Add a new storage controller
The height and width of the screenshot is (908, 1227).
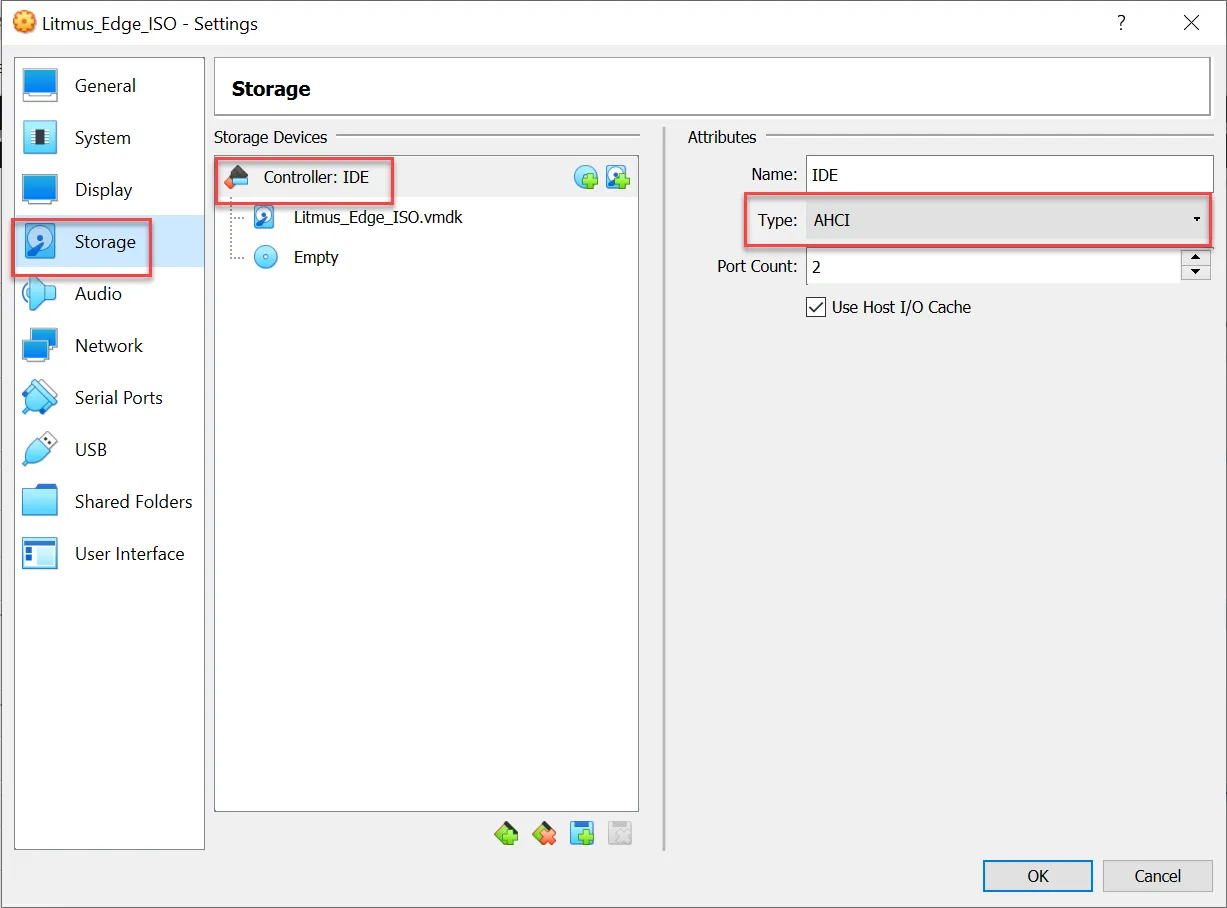coord(507,833)
